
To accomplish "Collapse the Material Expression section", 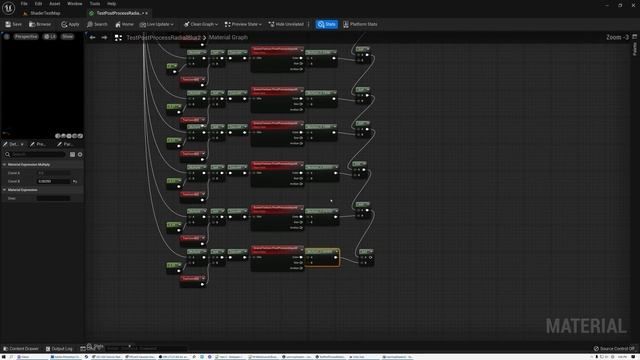I will (4, 190).
